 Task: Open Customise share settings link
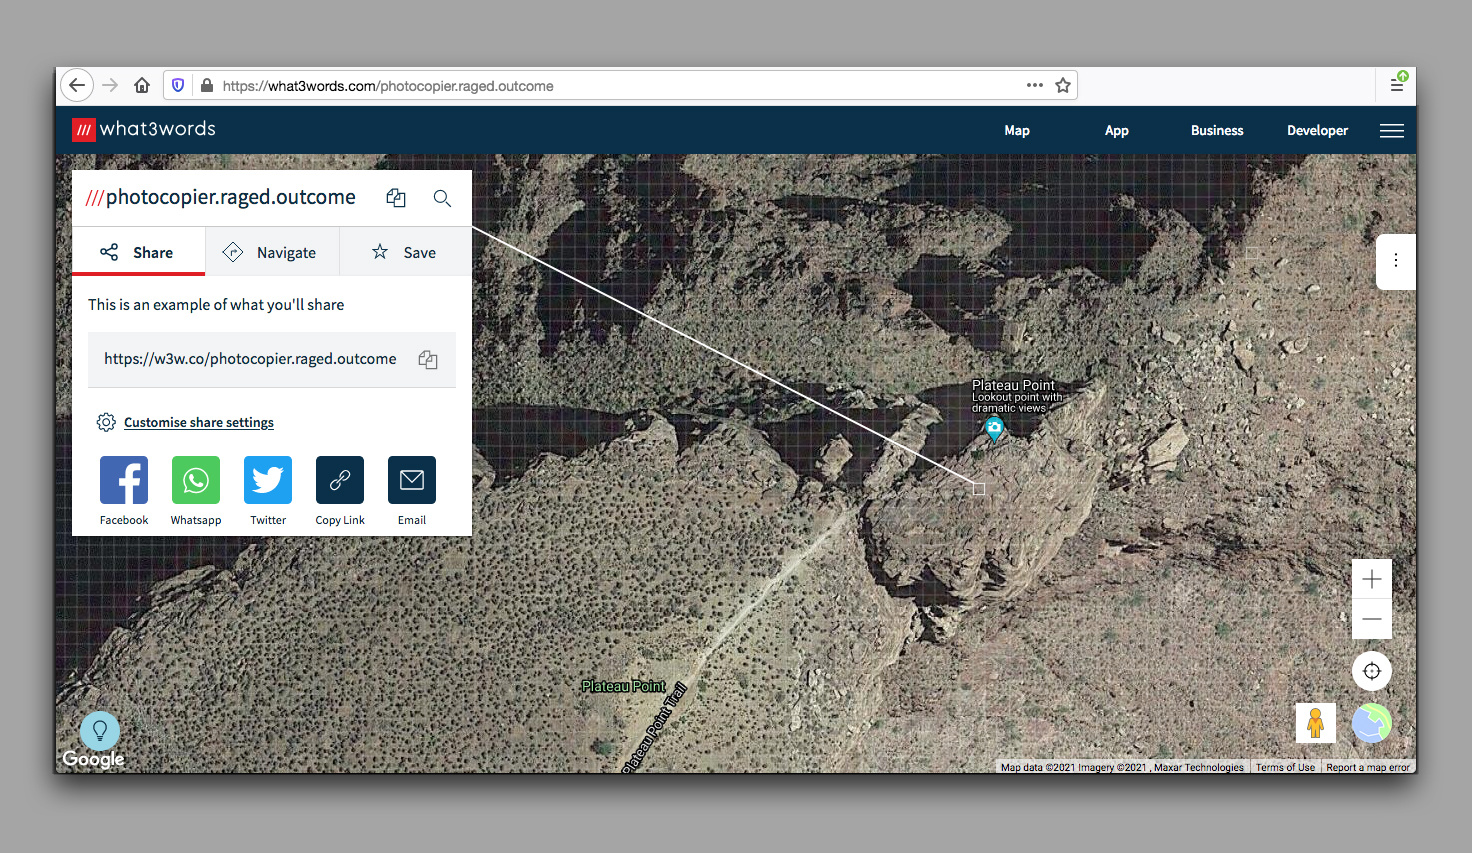click(198, 423)
